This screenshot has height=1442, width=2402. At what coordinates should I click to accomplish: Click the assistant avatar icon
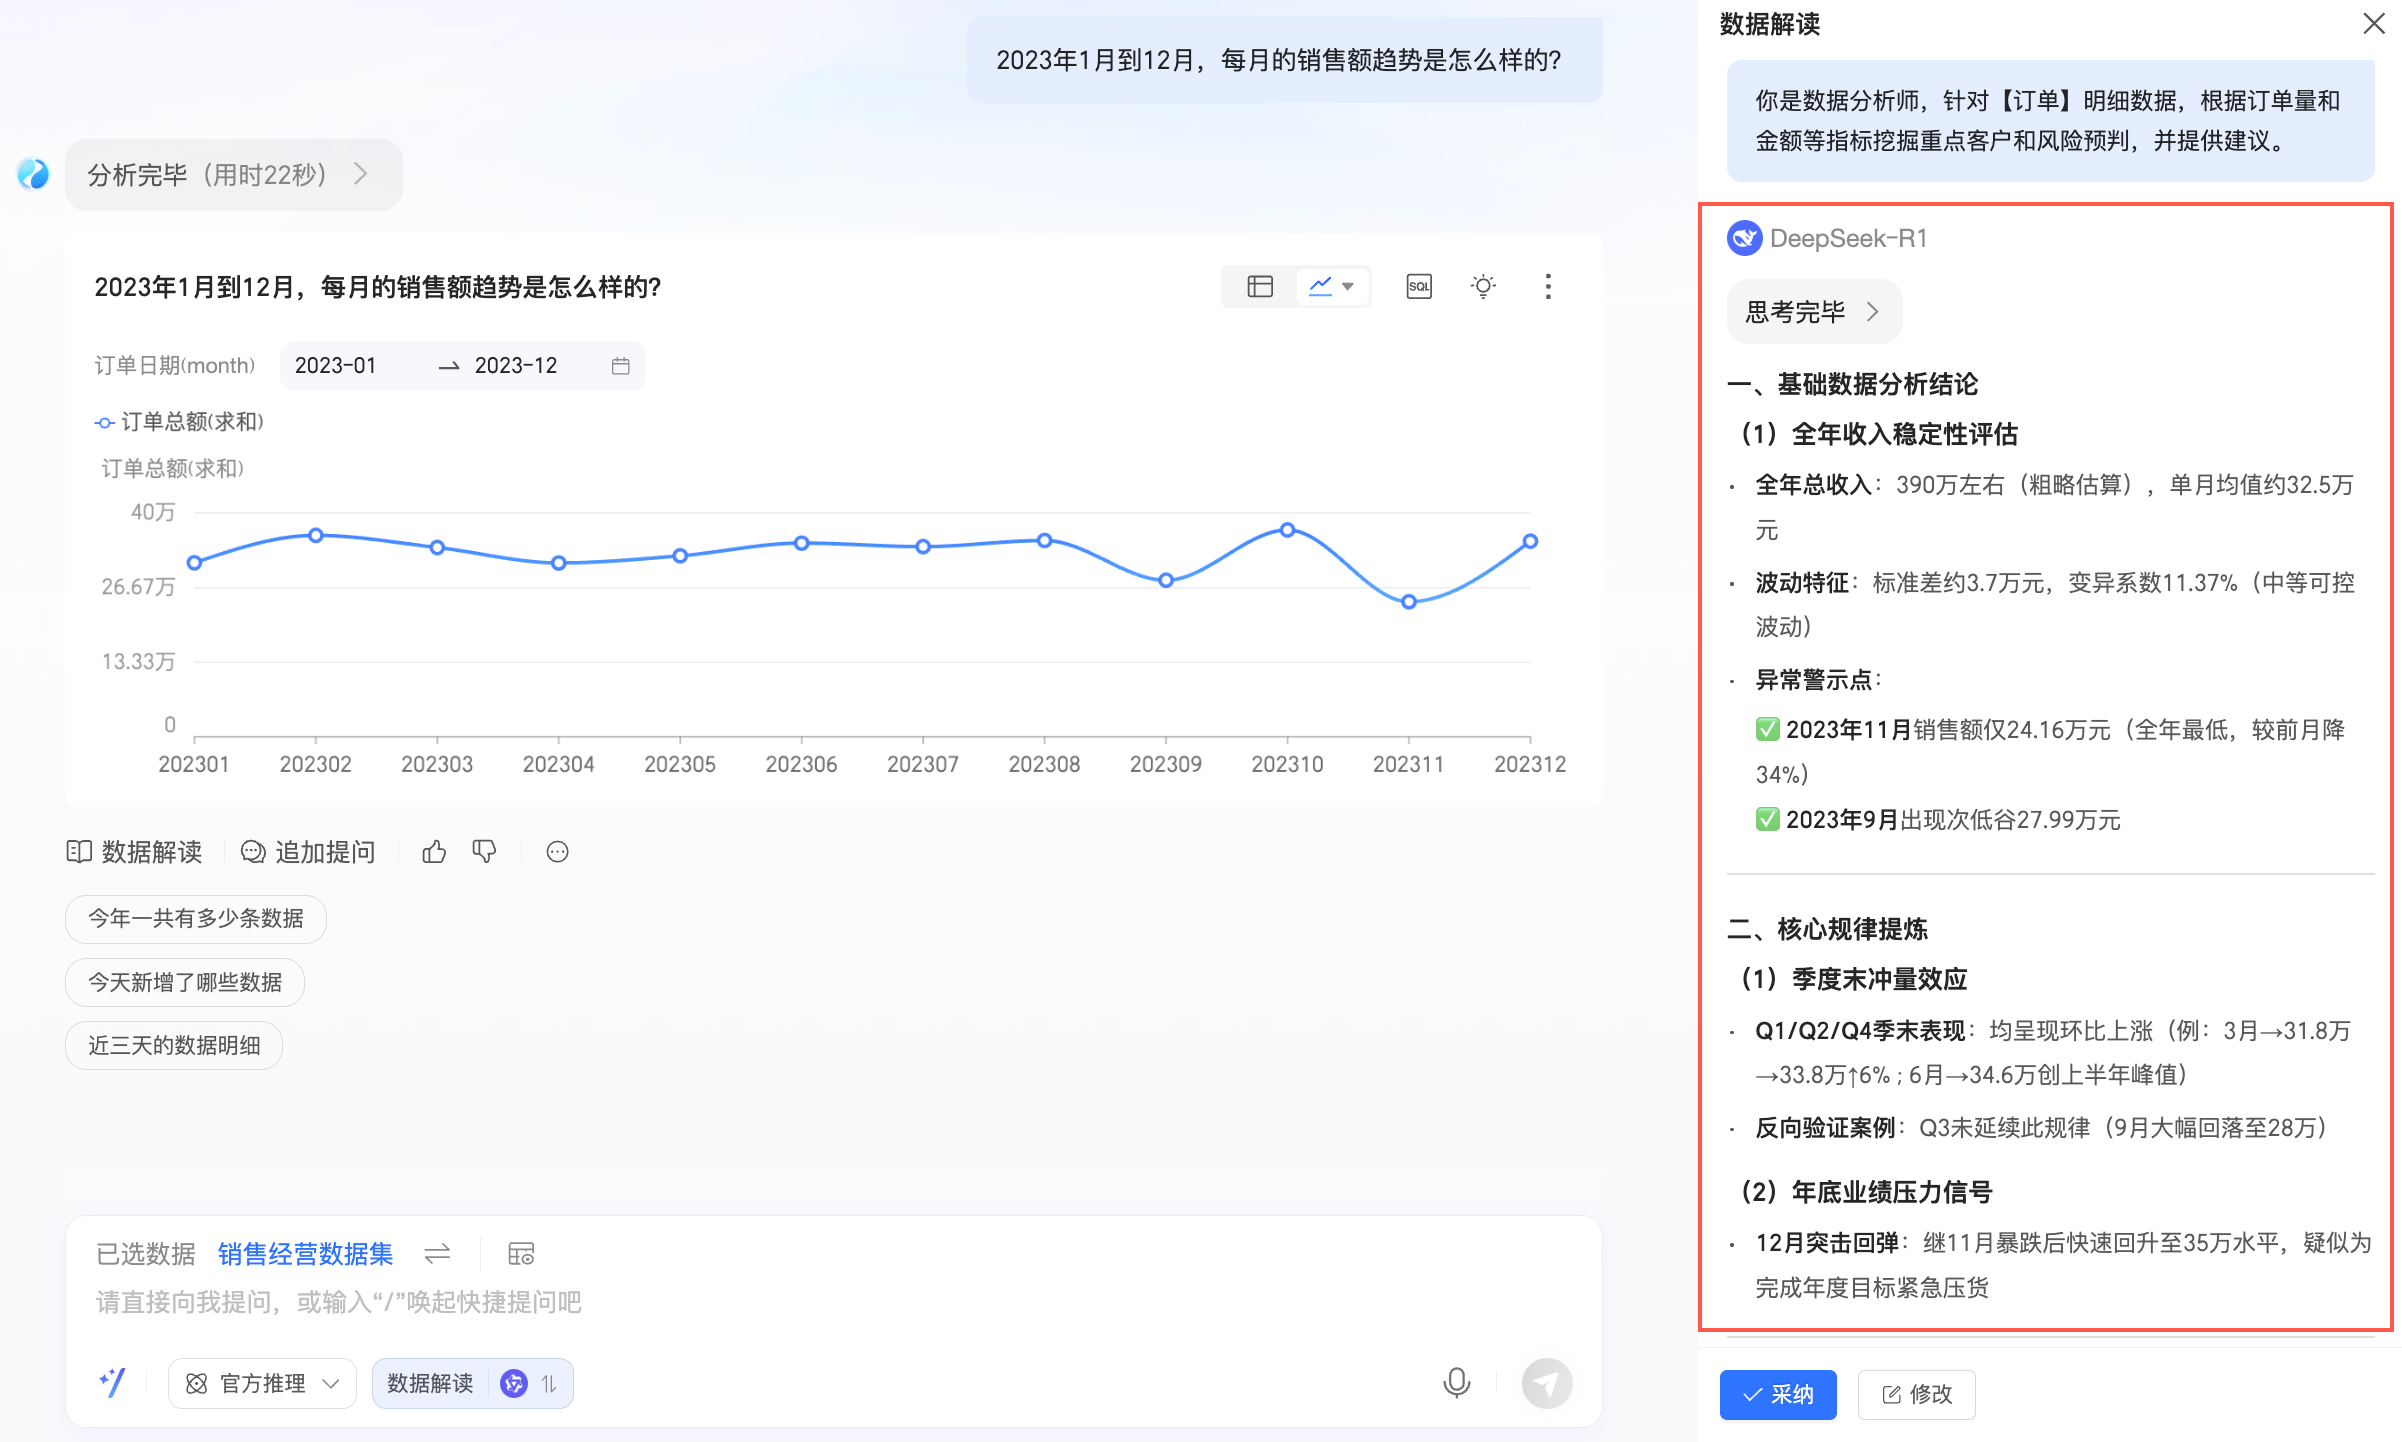[33, 174]
